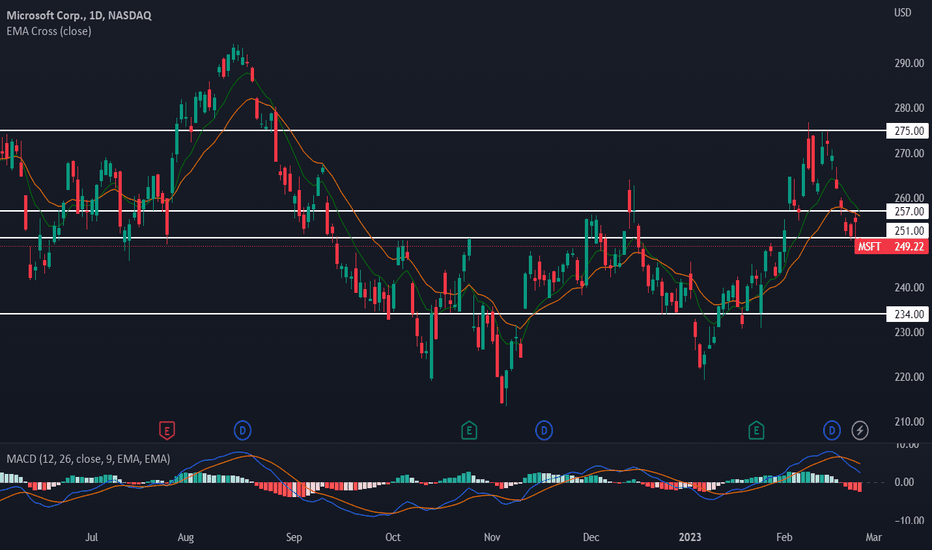Click the MSFT 249.22 current price tag

(x=892, y=247)
